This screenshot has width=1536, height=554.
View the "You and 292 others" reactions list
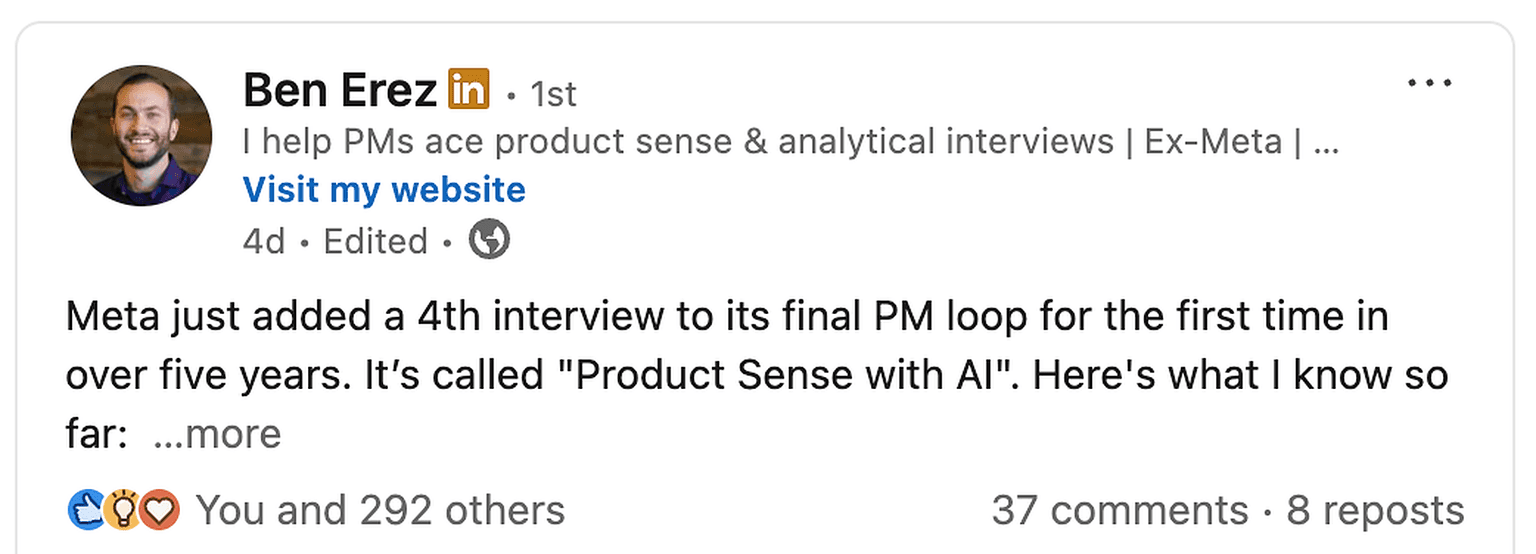[380, 511]
